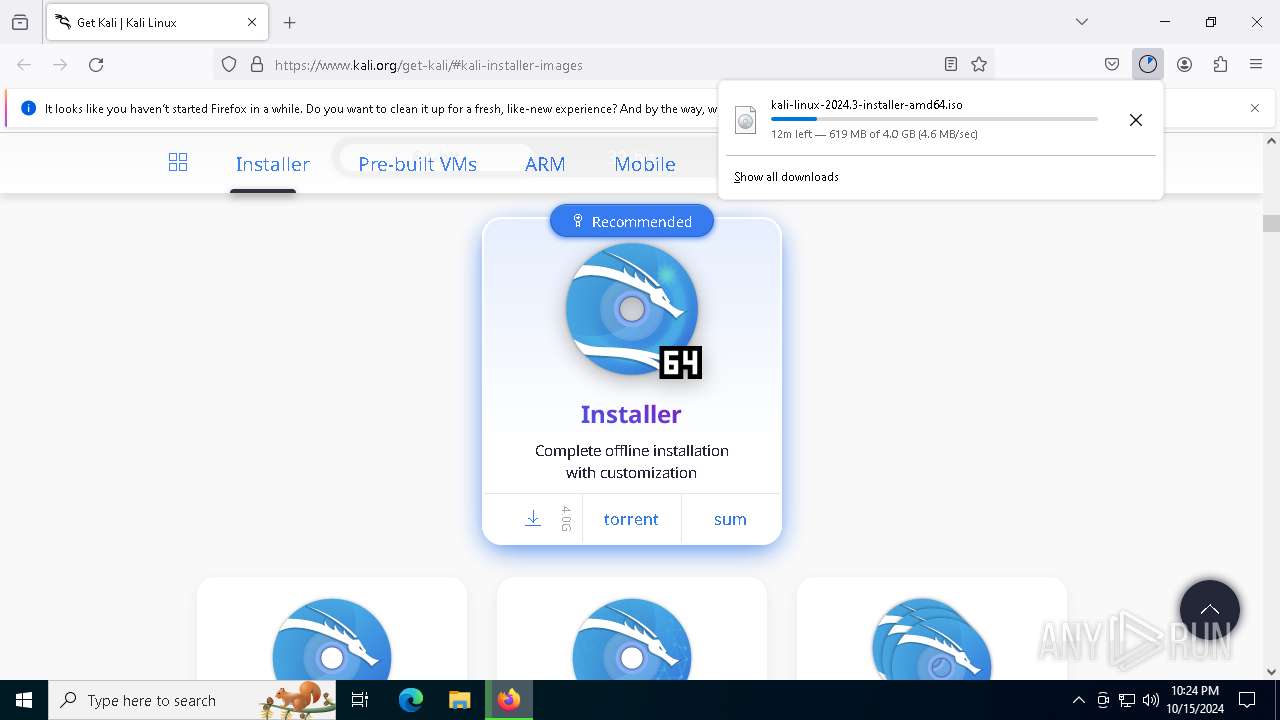
Task: Click the Recommended badge
Action: tap(632, 221)
